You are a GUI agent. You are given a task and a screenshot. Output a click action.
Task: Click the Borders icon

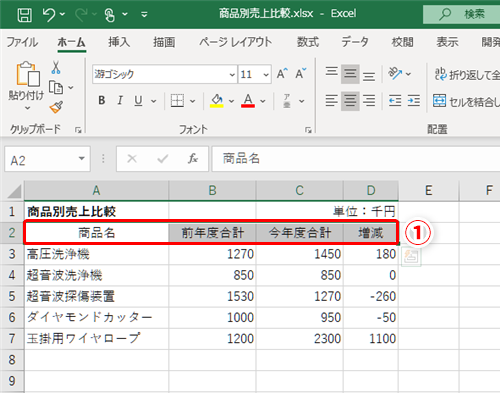[177, 100]
